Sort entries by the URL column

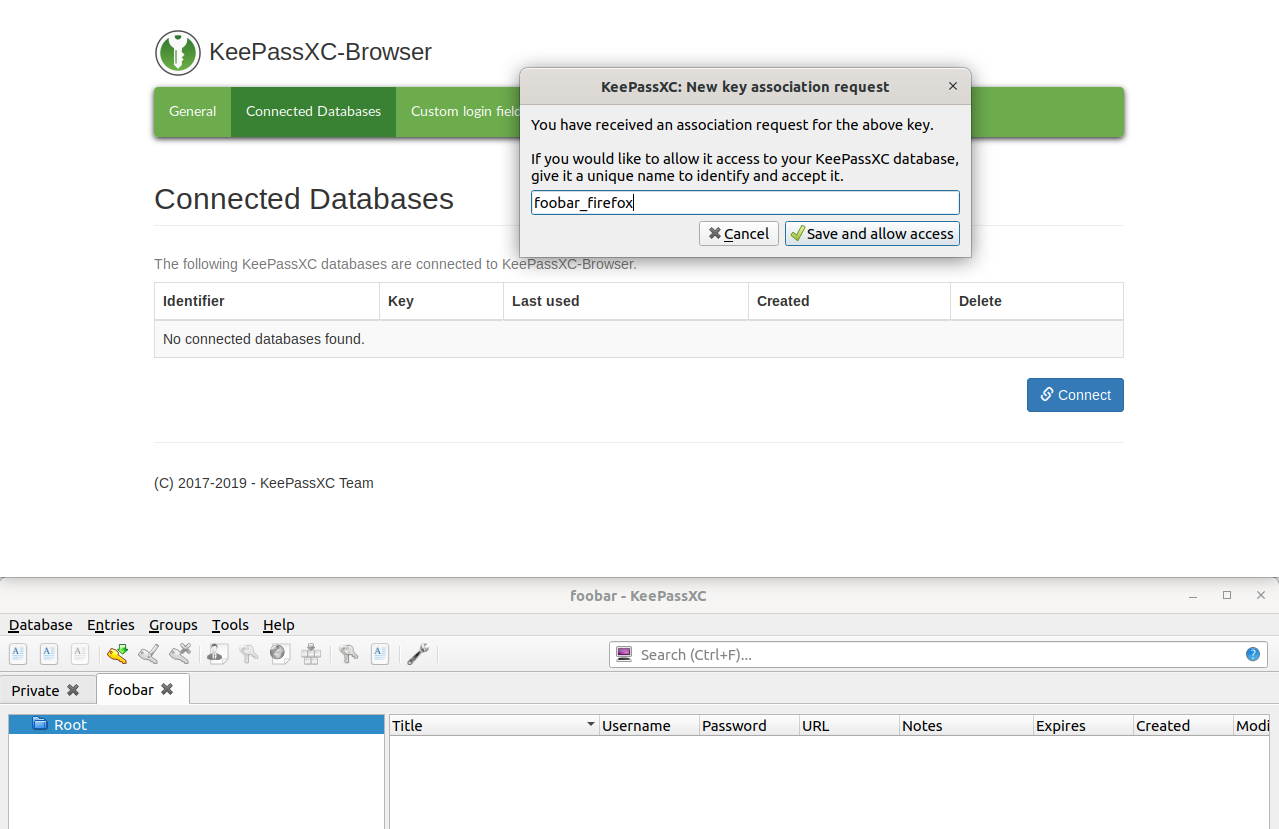[849, 725]
